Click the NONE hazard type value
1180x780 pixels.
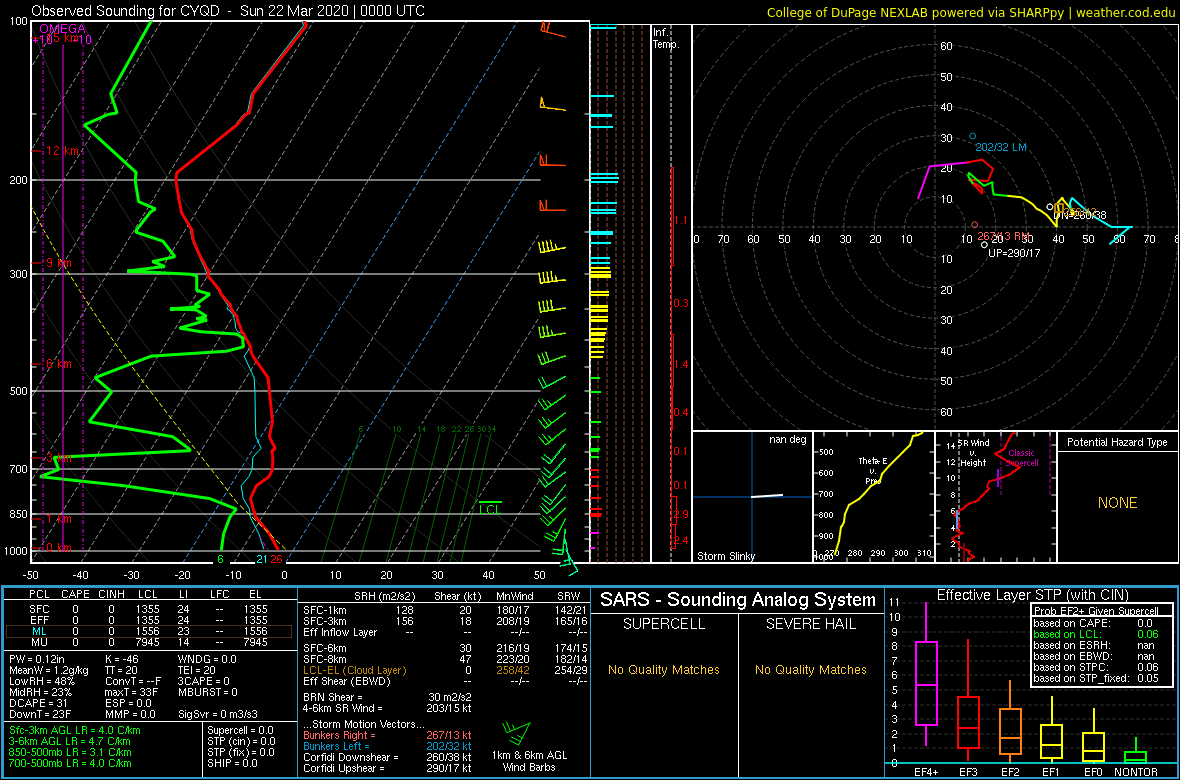coord(1117,503)
